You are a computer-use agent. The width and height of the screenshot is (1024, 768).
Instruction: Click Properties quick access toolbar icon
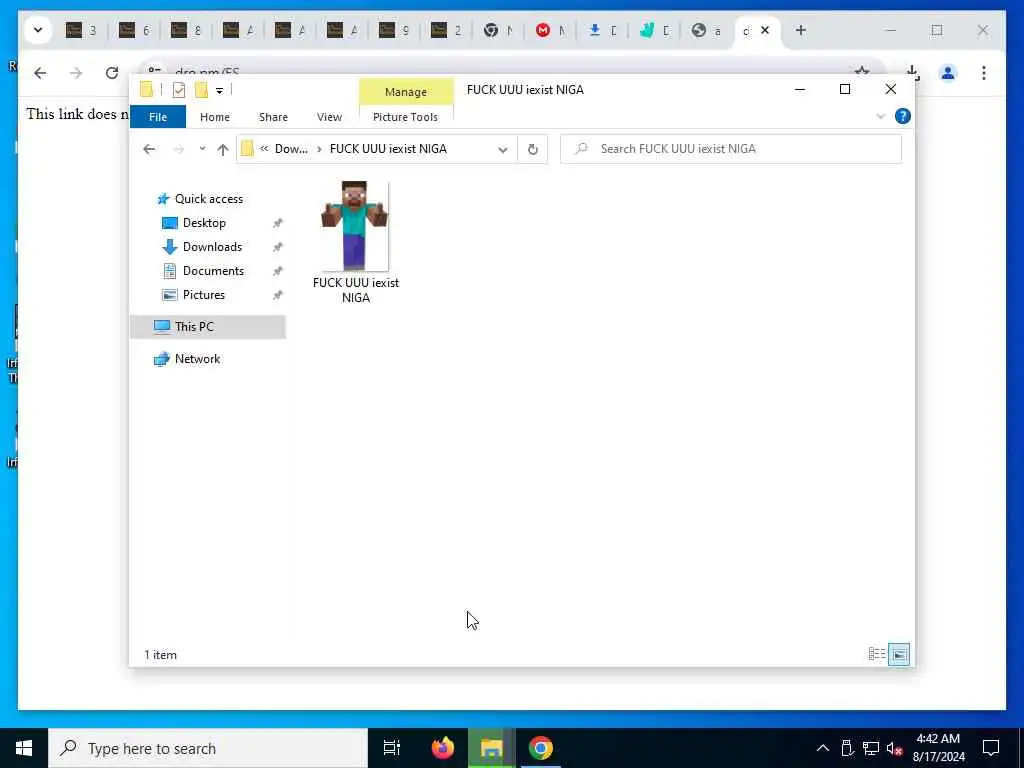coord(178,90)
